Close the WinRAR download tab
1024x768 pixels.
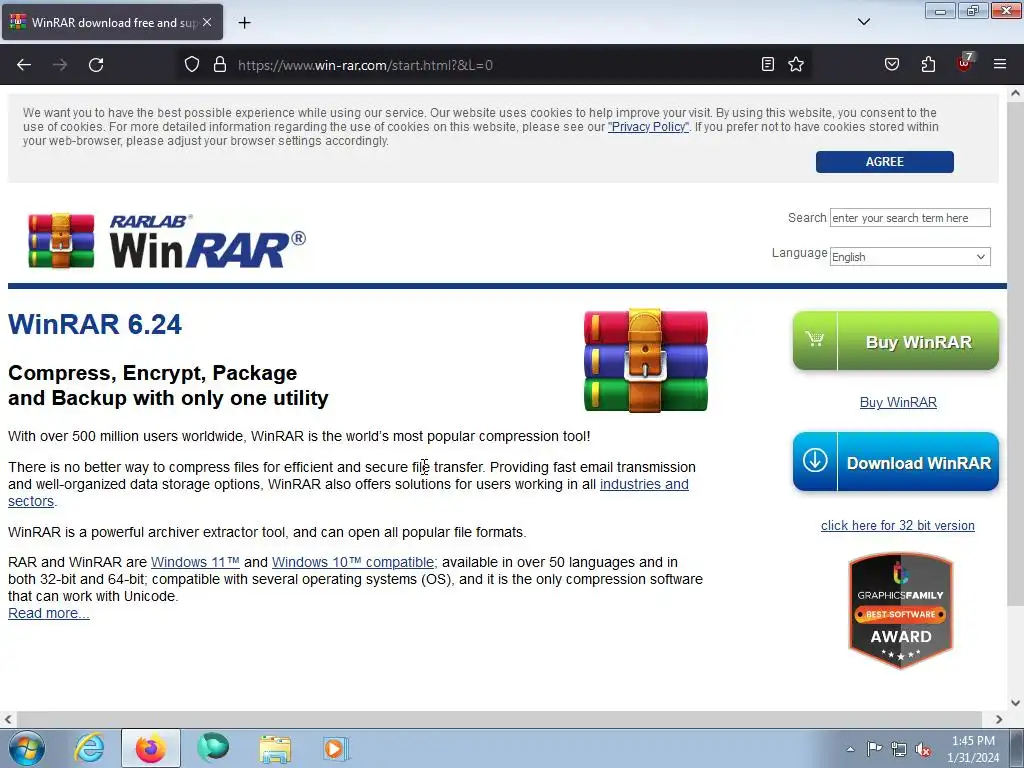tap(207, 22)
